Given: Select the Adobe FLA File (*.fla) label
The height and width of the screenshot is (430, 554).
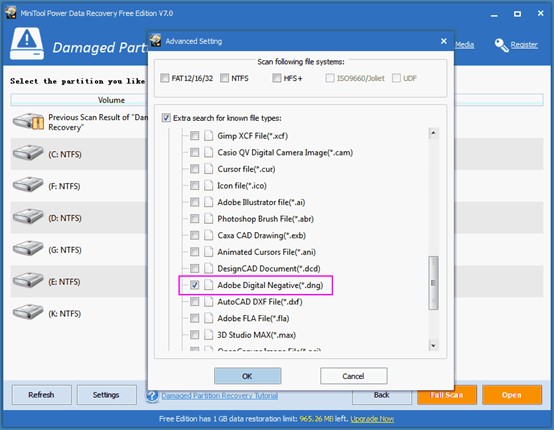Looking at the screenshot, I should 253,318.
